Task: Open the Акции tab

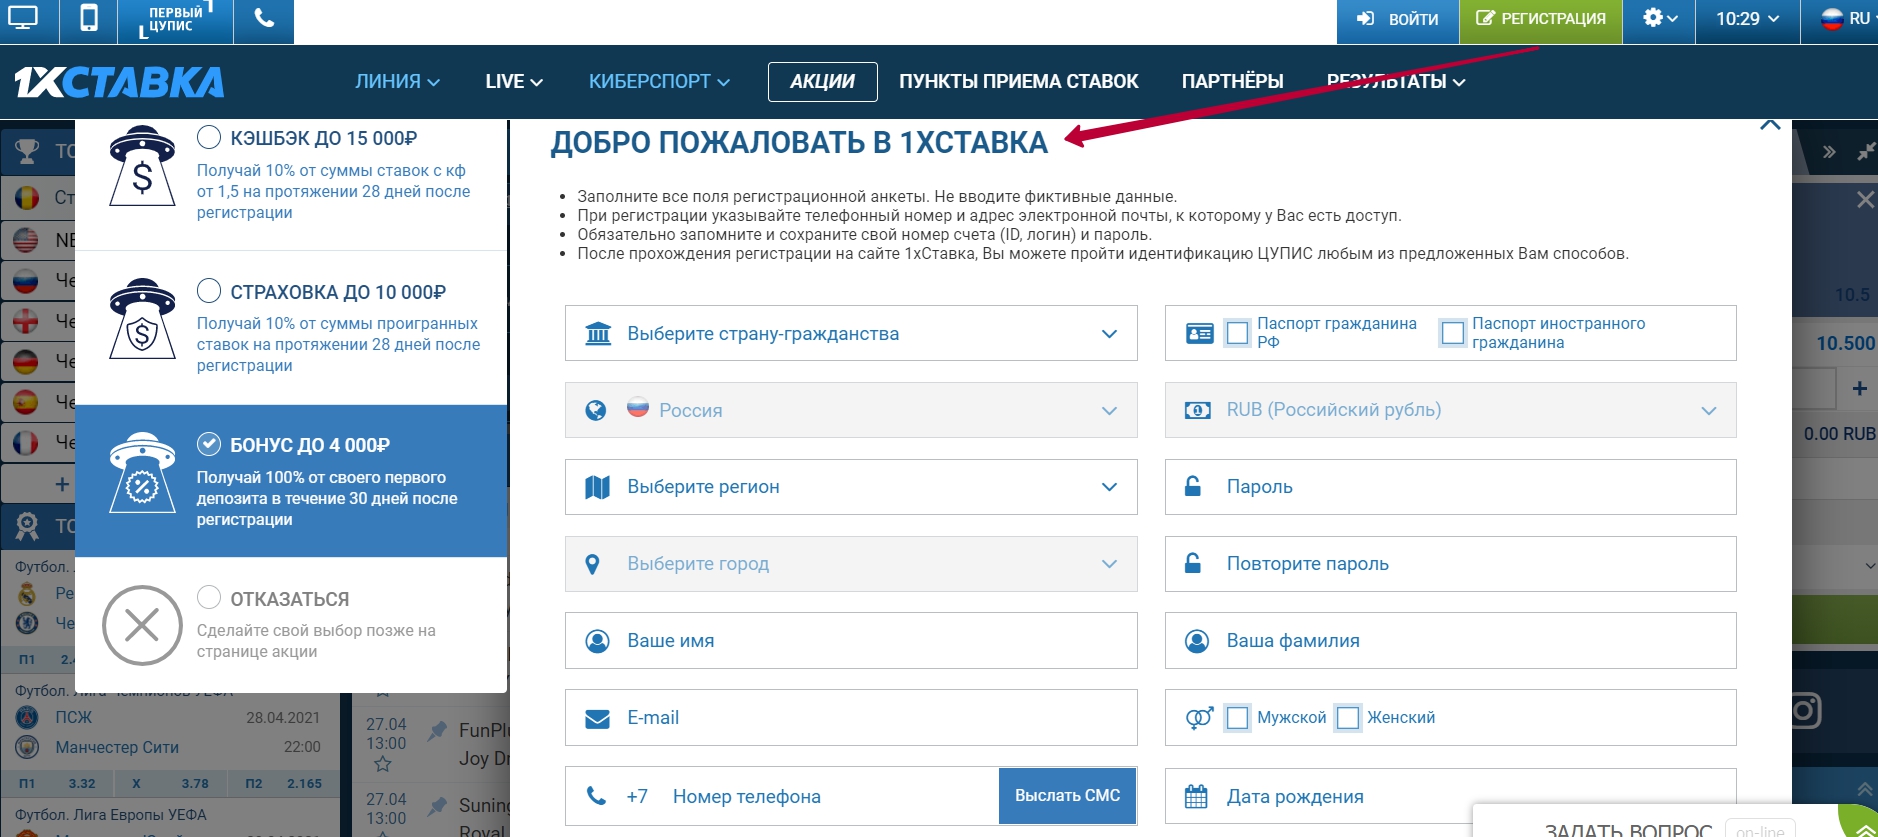Action: point(822,82)
